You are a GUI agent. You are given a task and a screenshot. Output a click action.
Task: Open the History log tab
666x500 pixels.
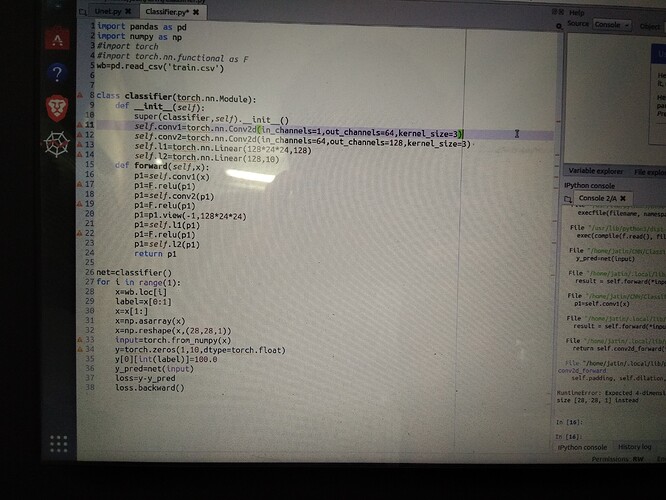634,447
